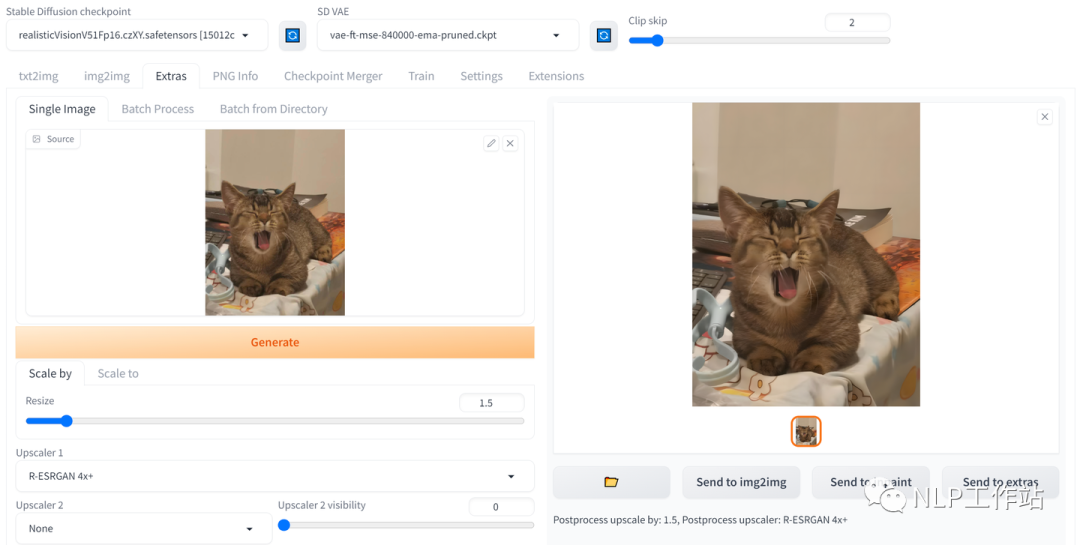Open the PNG Info tab
1080x545 pixels.
[236, 76]
